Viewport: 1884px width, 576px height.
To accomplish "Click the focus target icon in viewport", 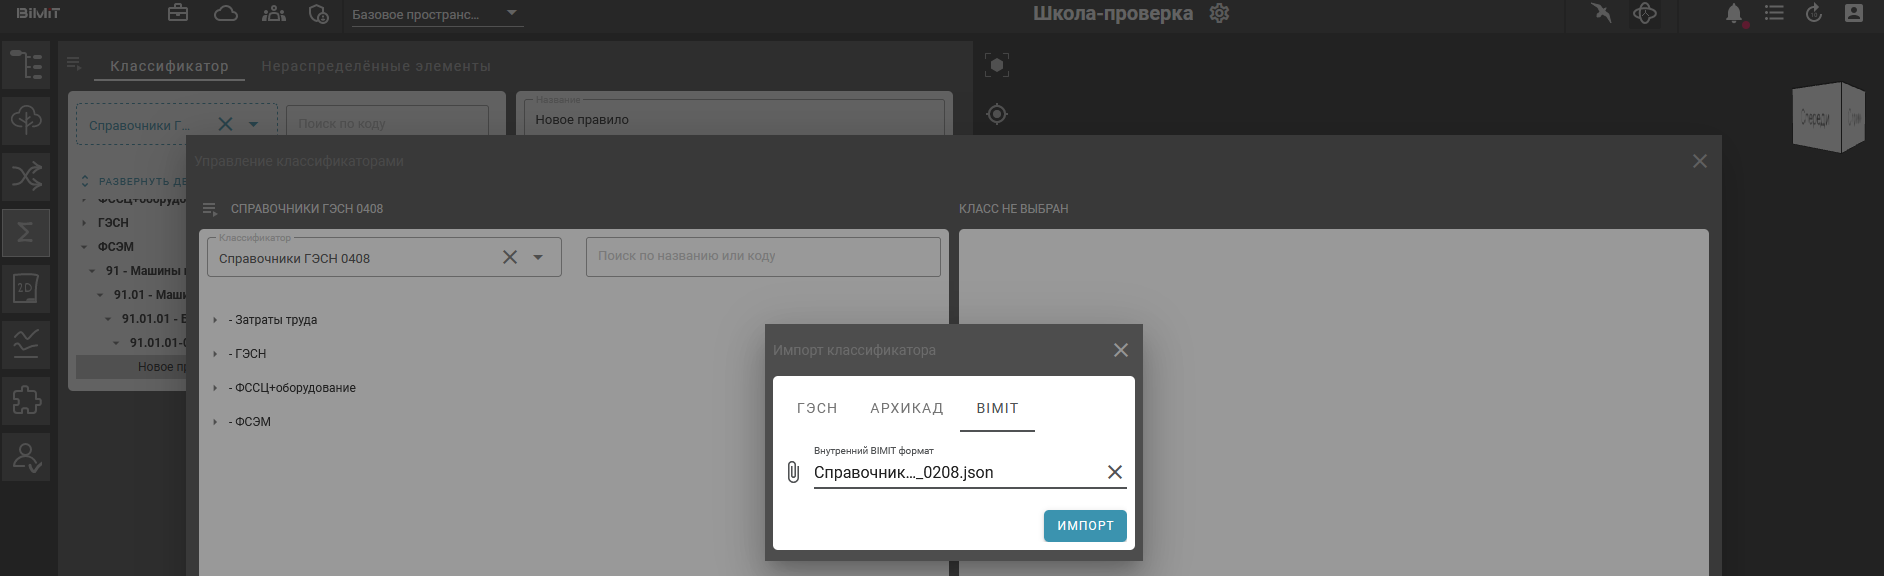I will click(997, 114).
